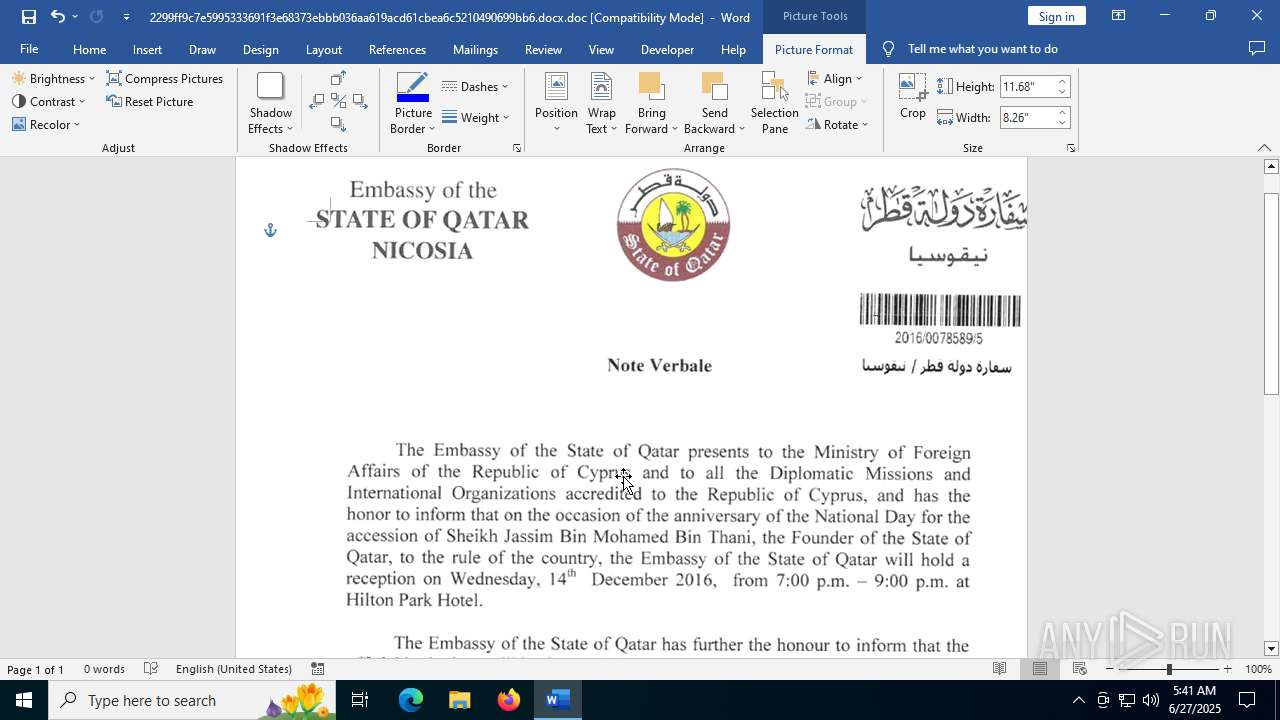Open the undo history dropdown arrow

(75, 17)
